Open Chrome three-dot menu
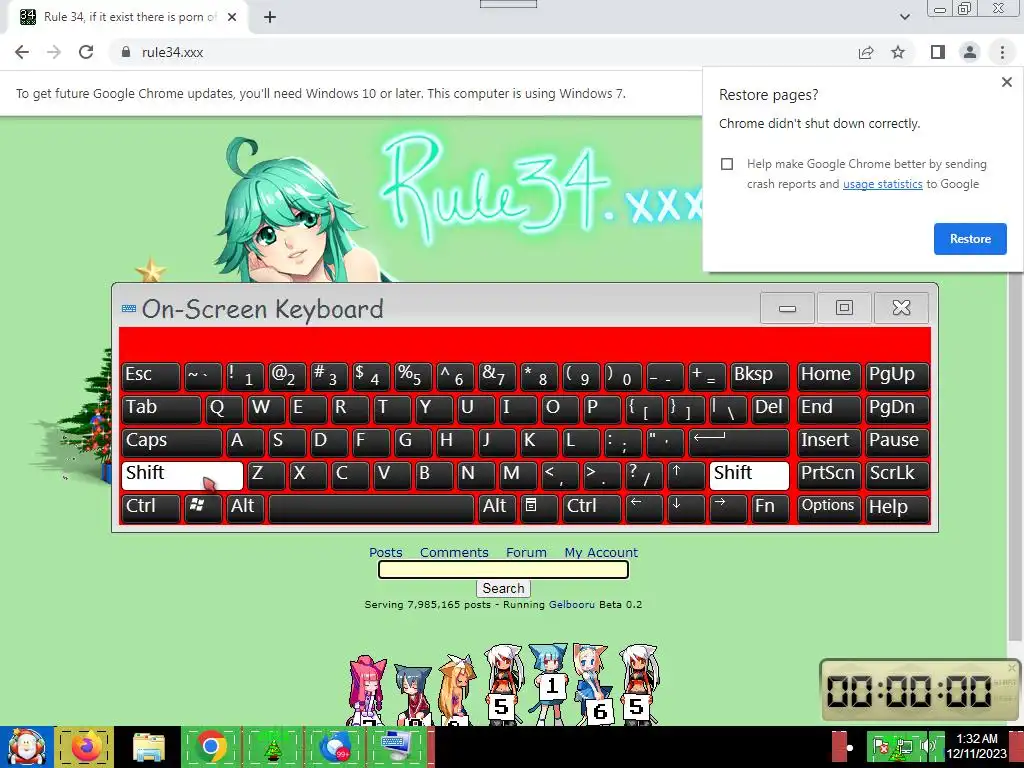This screenshot has width=1024, height=768. click(x=1002, y=52)
